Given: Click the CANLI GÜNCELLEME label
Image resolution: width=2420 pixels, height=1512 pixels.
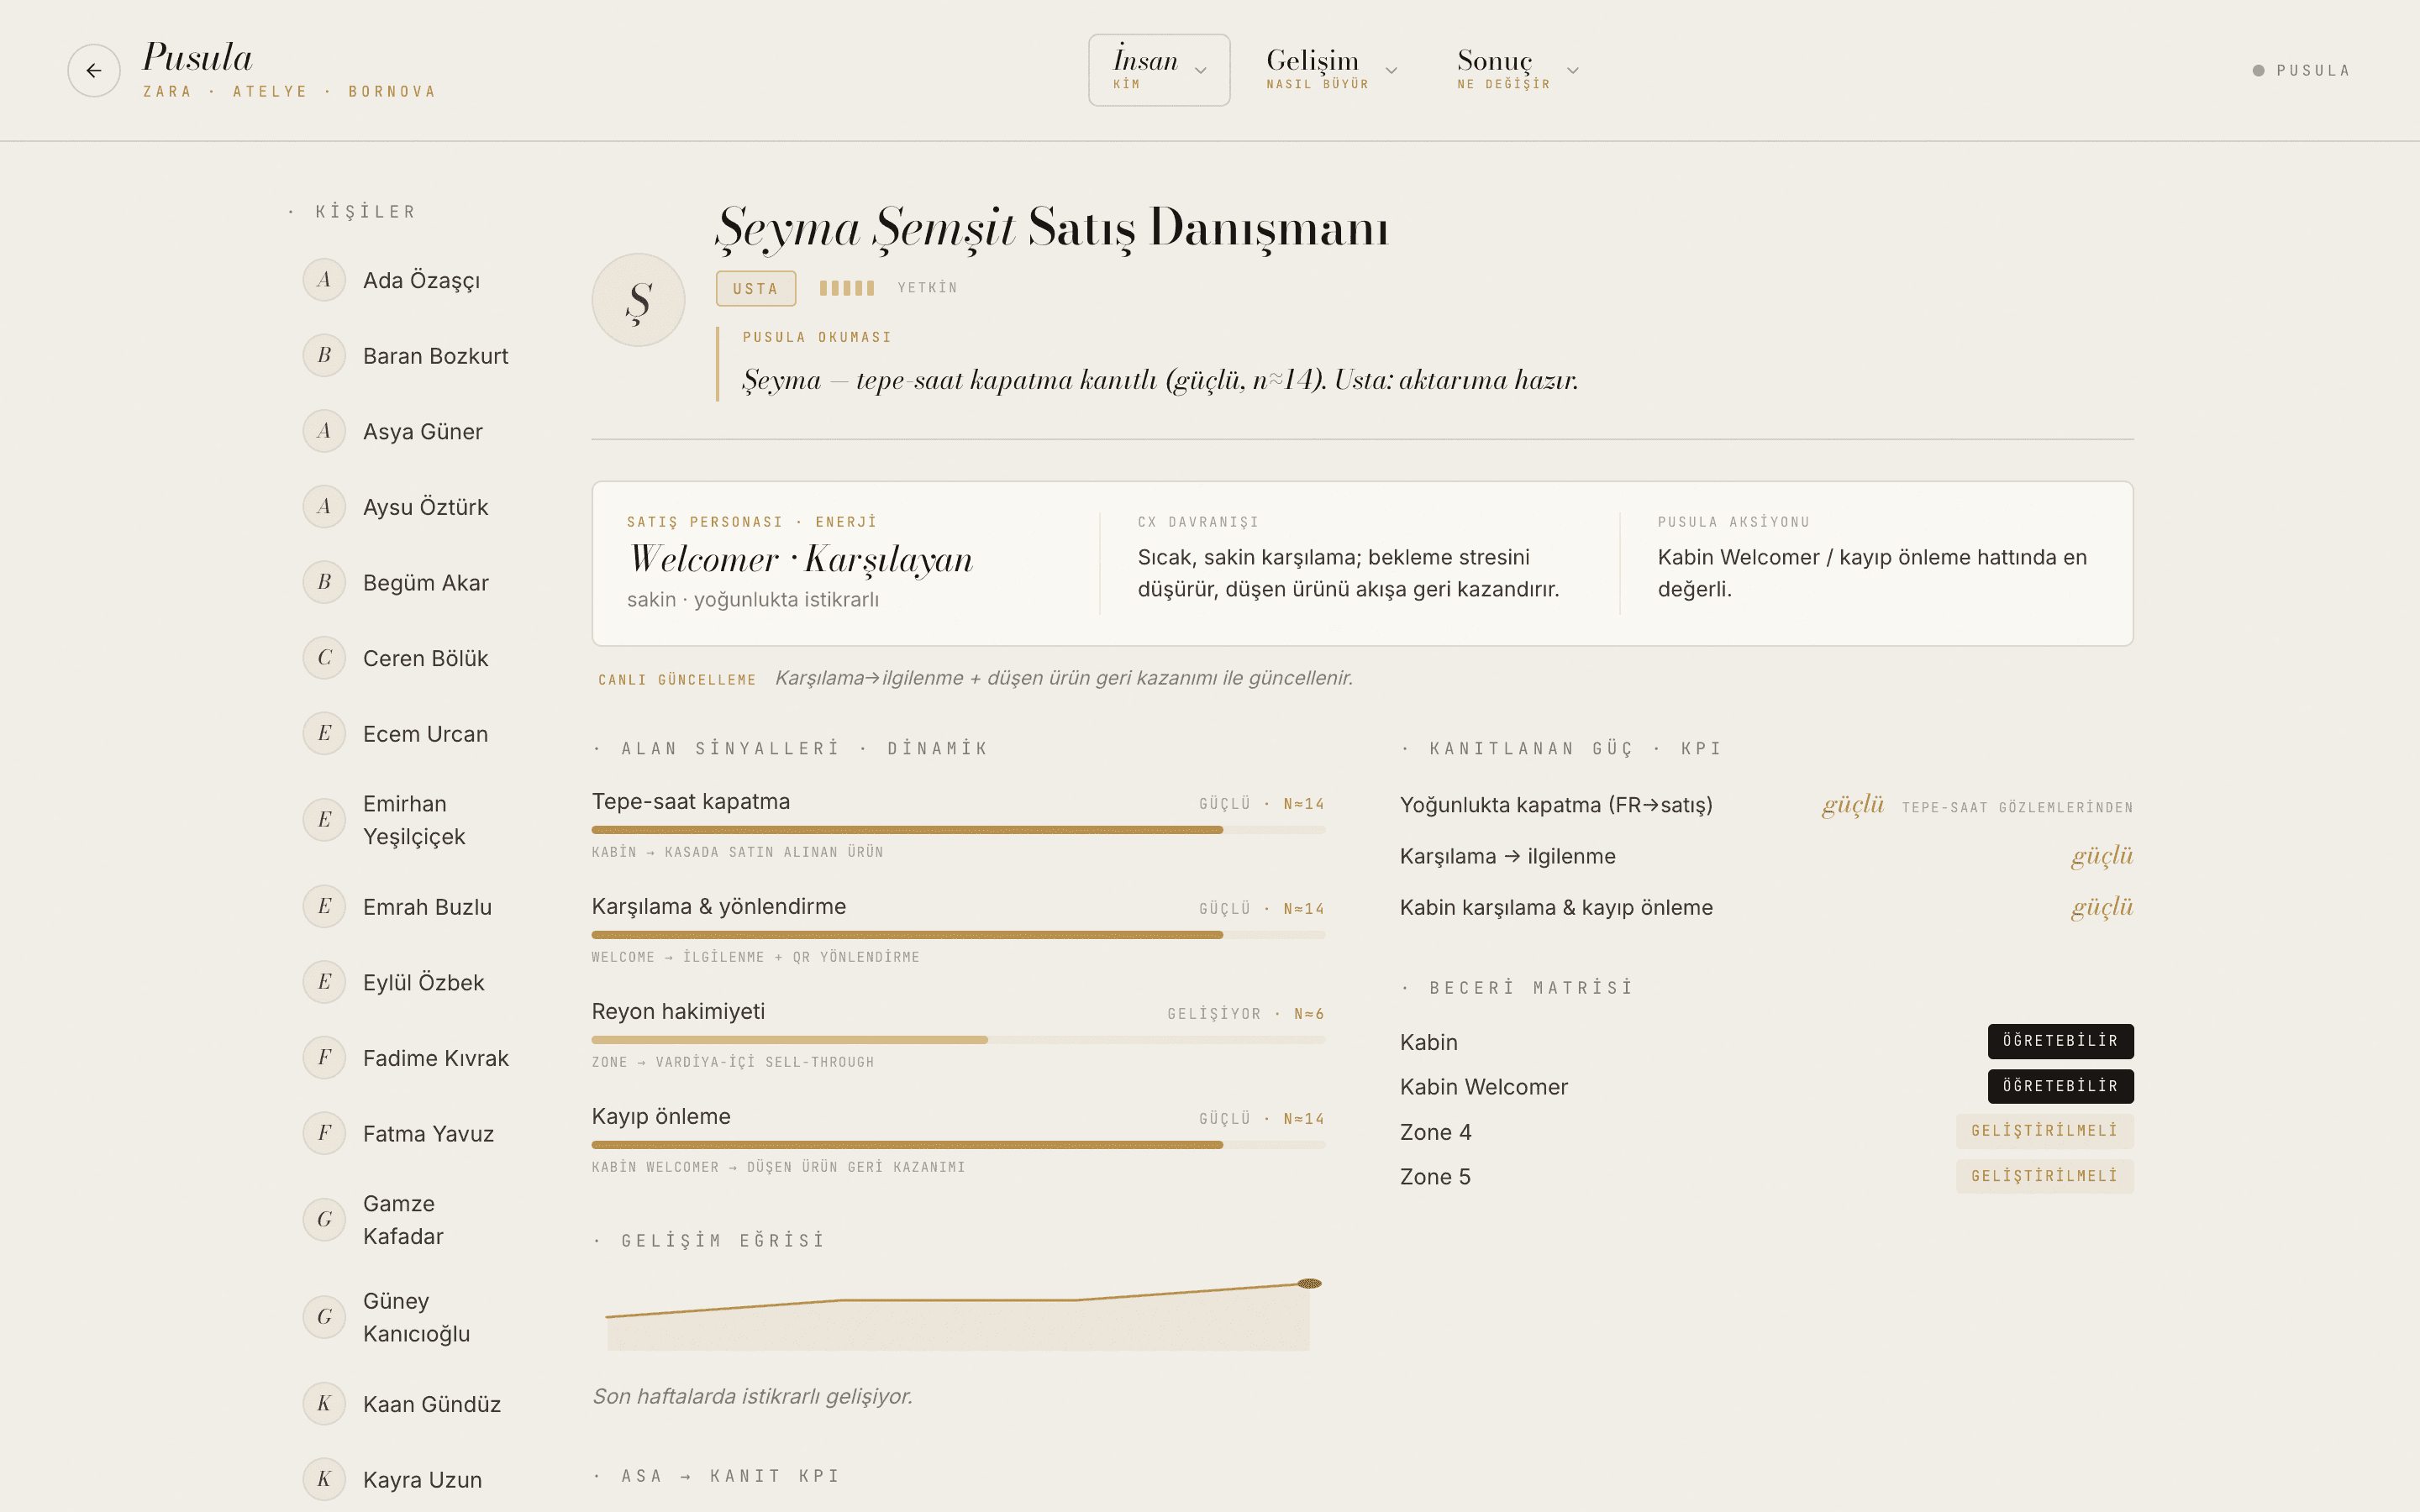Looking at the screenshot, I should [x=677, y=680].
